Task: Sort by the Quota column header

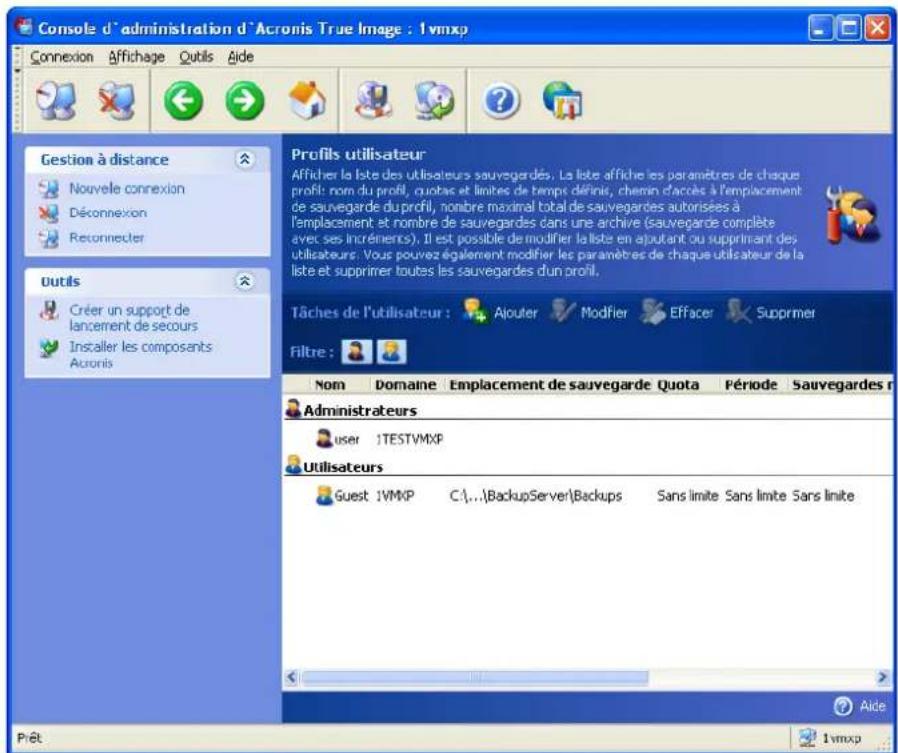Action: (678, 385)
